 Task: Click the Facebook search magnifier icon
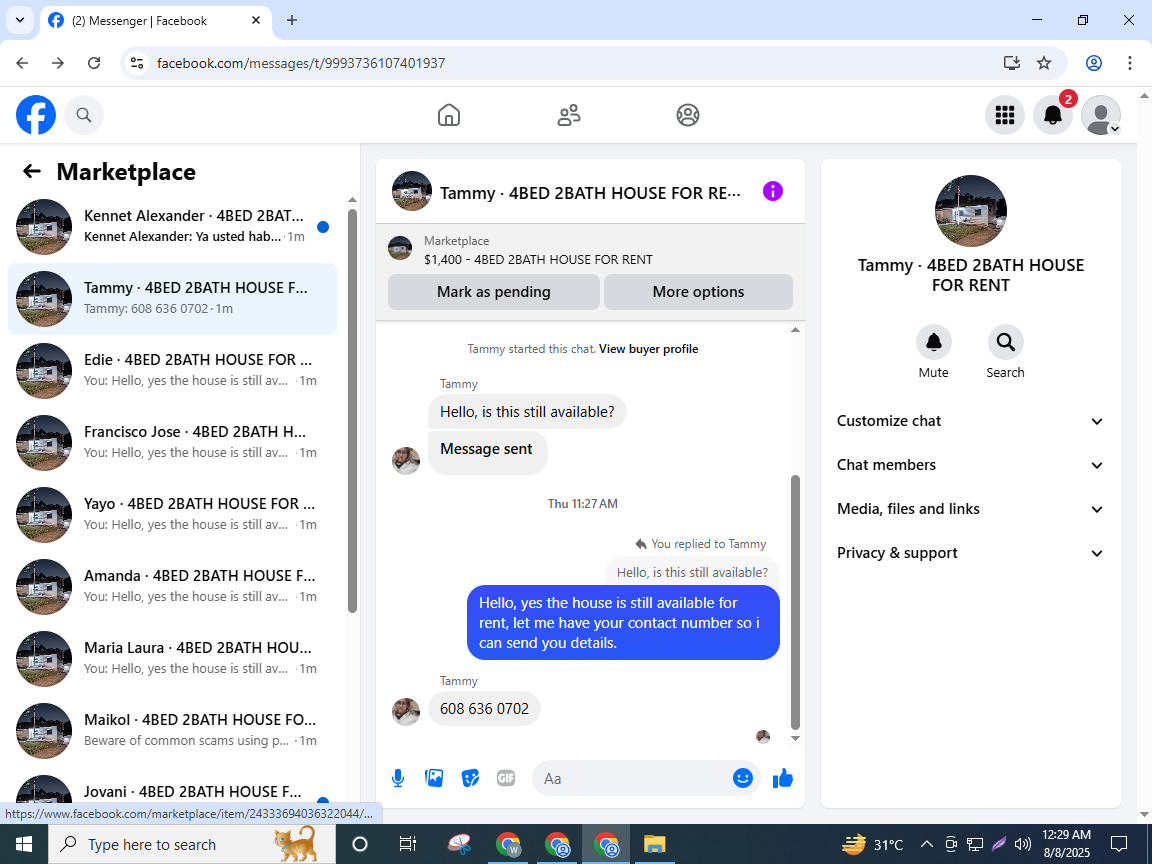[84, 115]
